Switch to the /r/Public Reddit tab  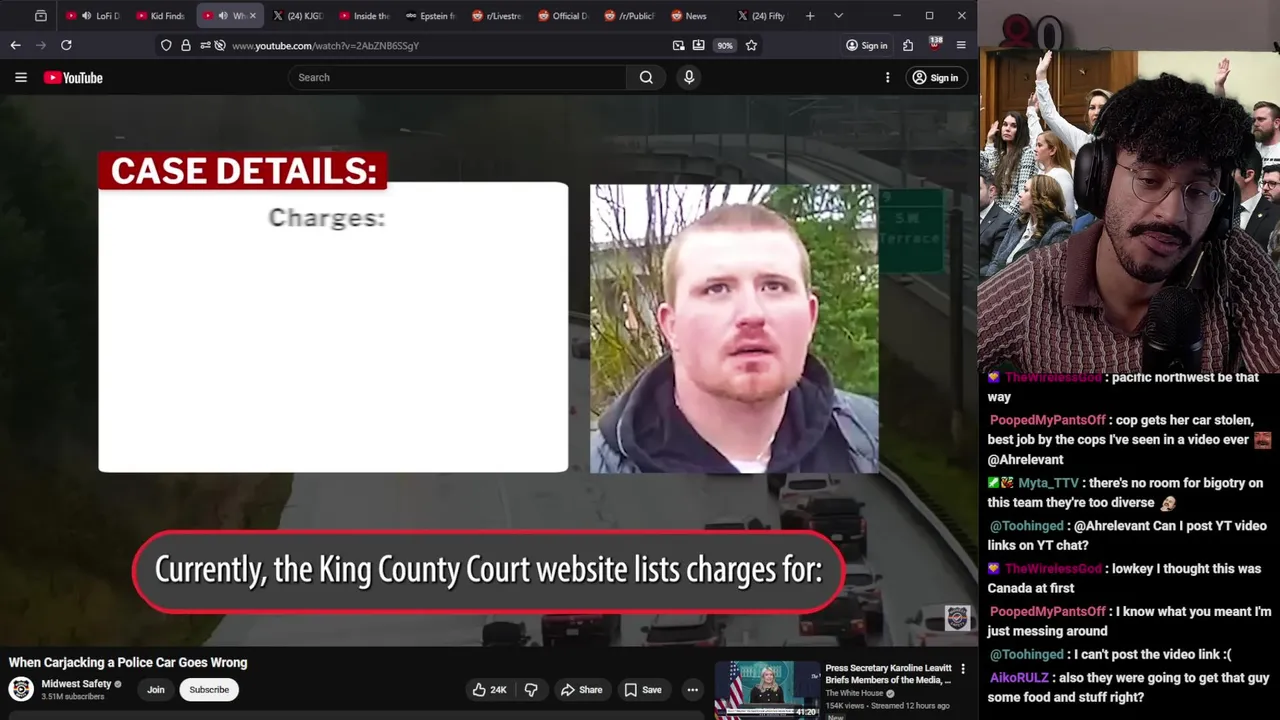(629, 16)
